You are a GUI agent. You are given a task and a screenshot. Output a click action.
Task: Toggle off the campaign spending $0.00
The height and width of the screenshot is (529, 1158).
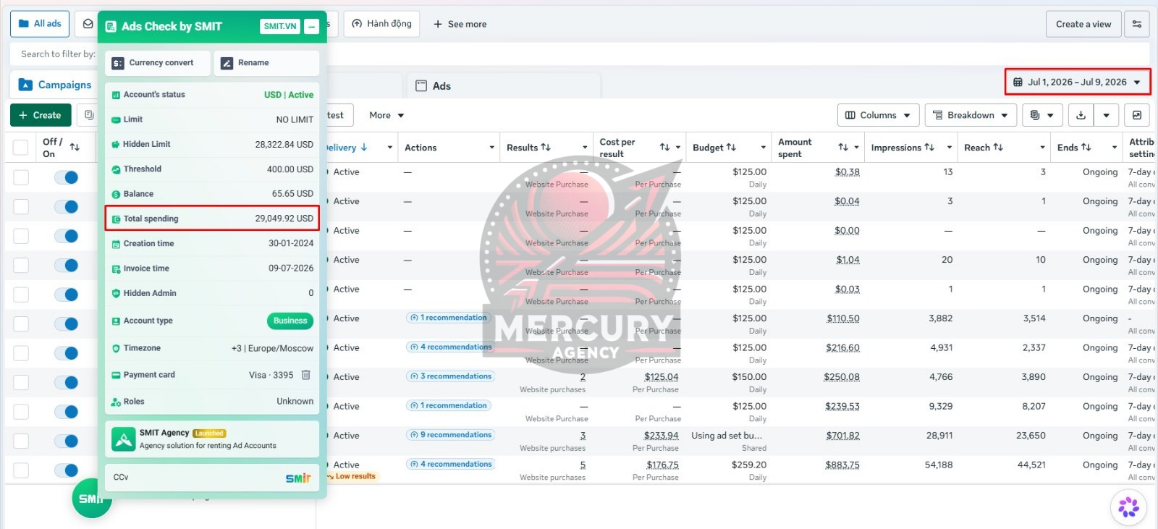(x=66, y=236)
